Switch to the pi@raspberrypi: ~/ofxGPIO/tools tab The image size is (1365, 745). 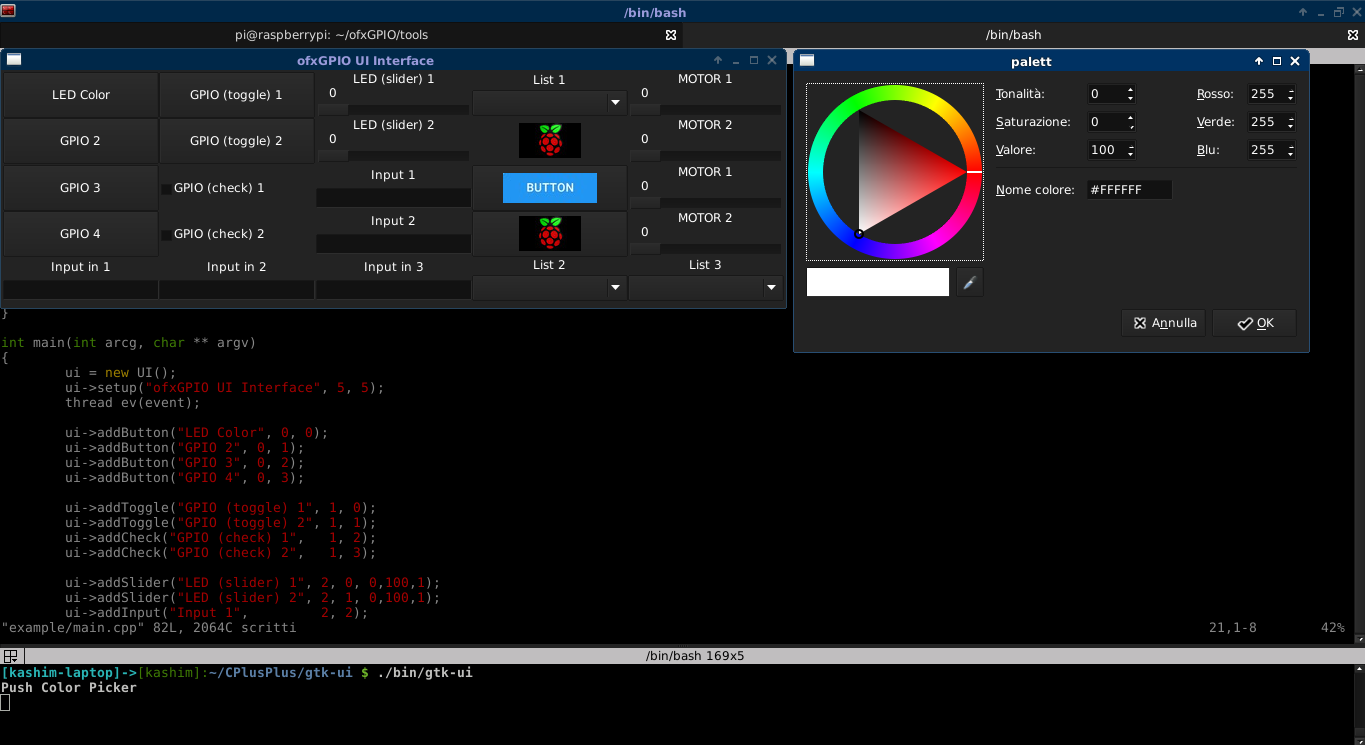331,34
